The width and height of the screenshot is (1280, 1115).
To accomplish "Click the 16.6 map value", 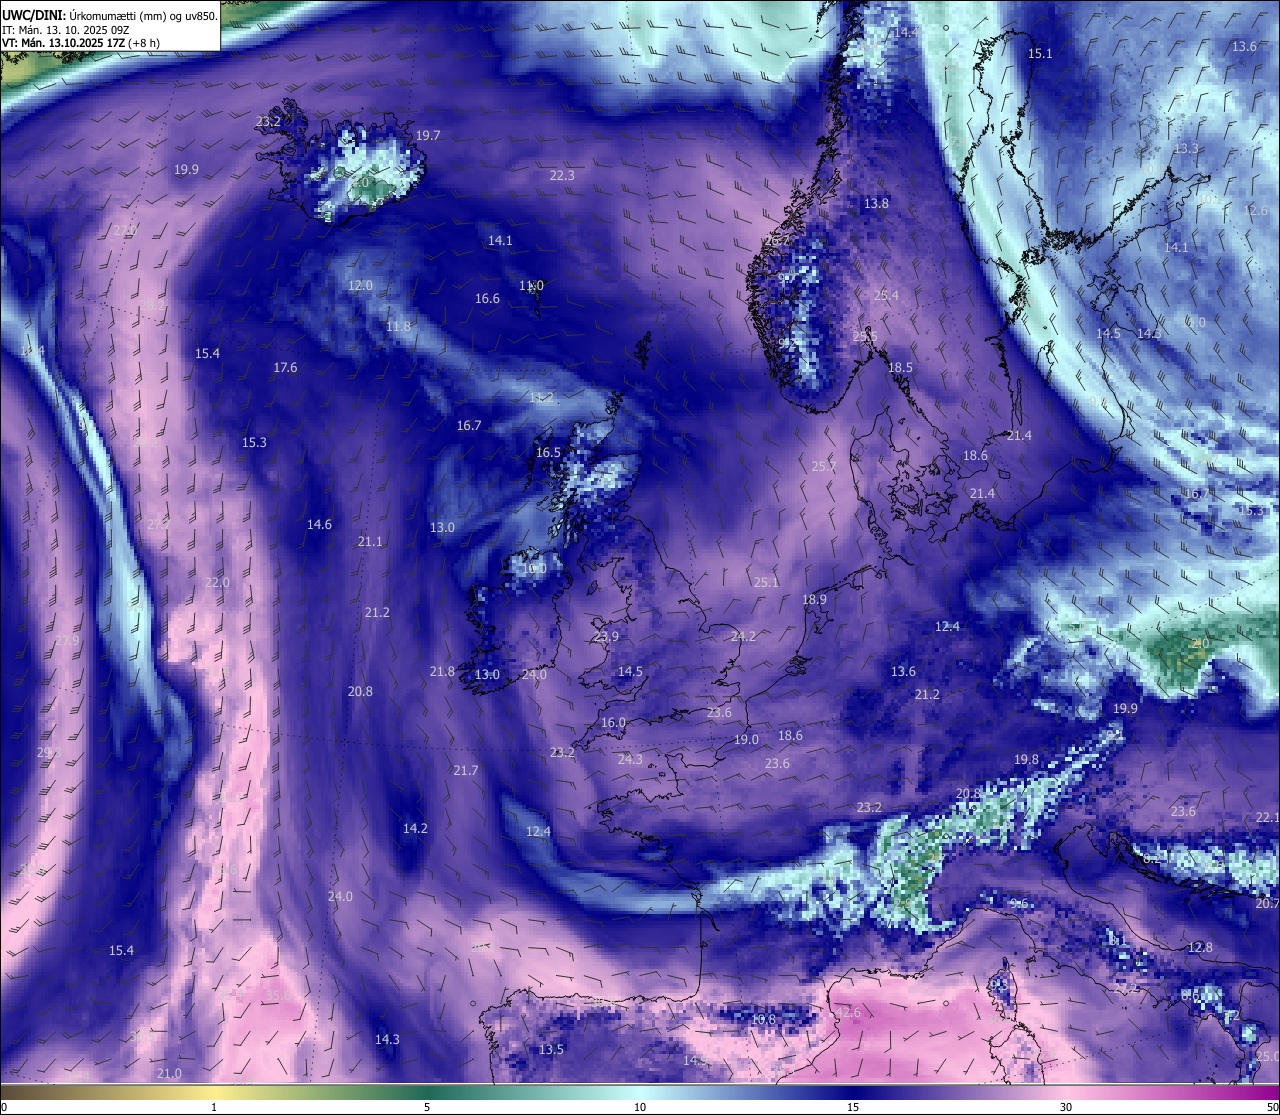I will pos(487,298).
